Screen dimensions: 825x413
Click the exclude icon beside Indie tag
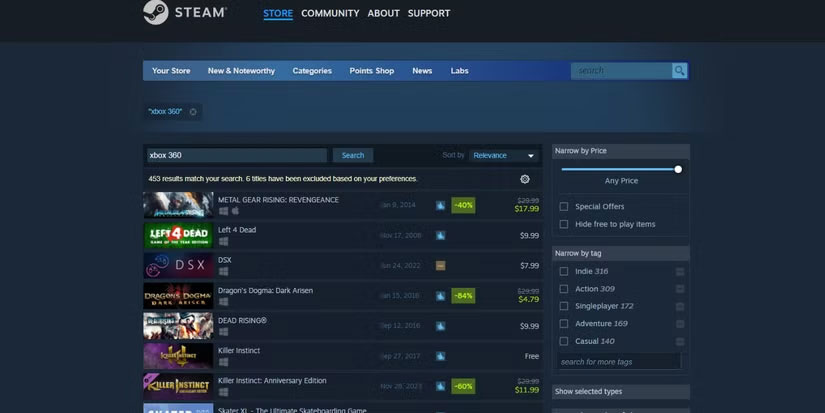(680, 271)
